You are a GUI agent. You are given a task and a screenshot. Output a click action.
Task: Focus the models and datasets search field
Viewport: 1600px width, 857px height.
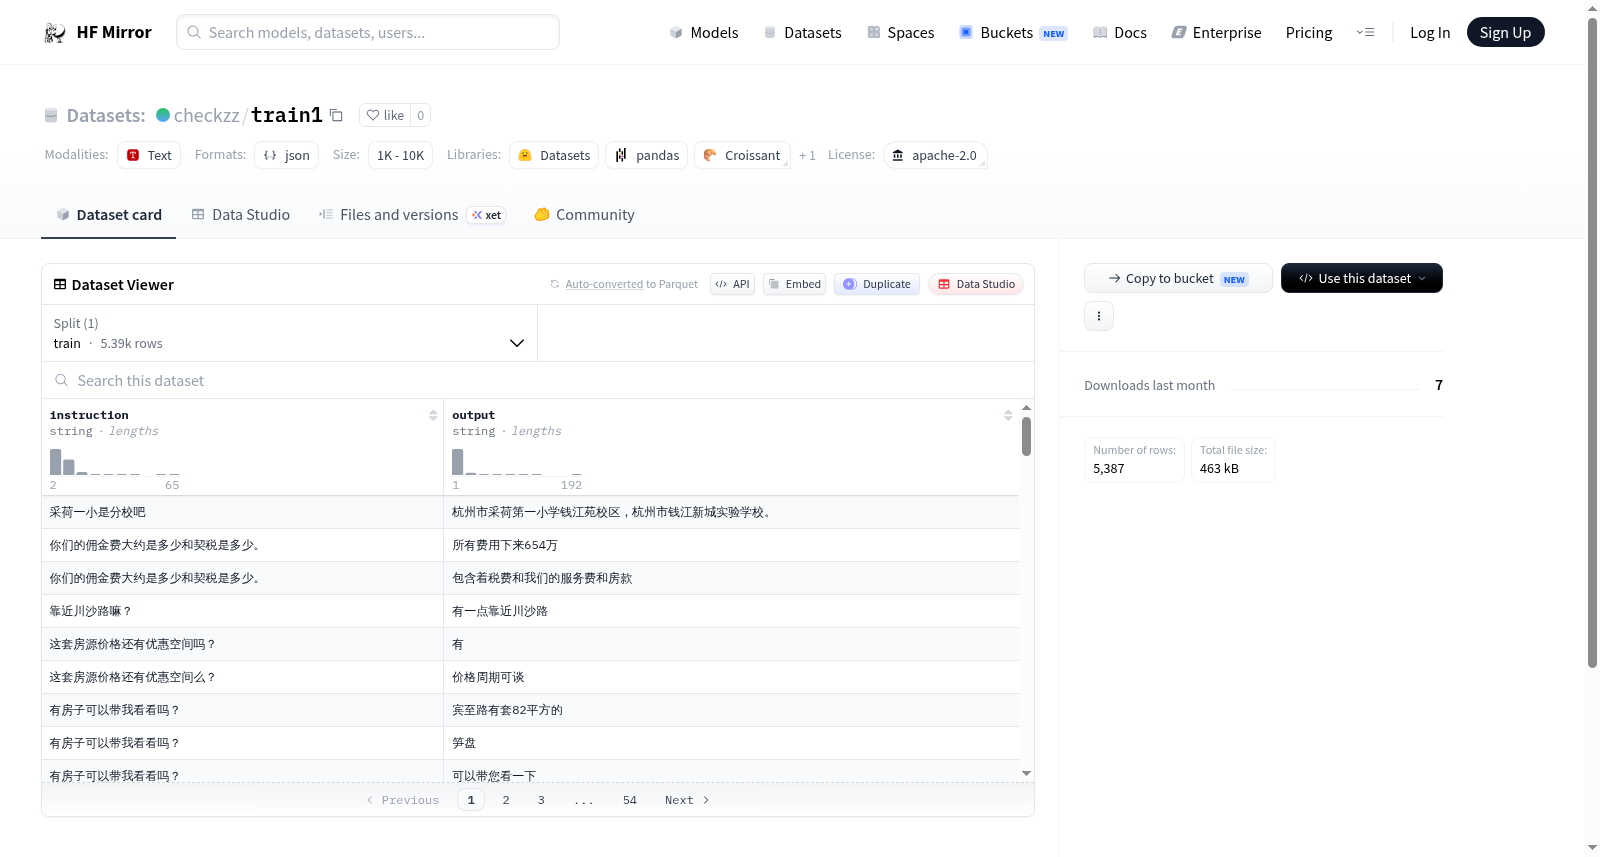pos(368,33)
